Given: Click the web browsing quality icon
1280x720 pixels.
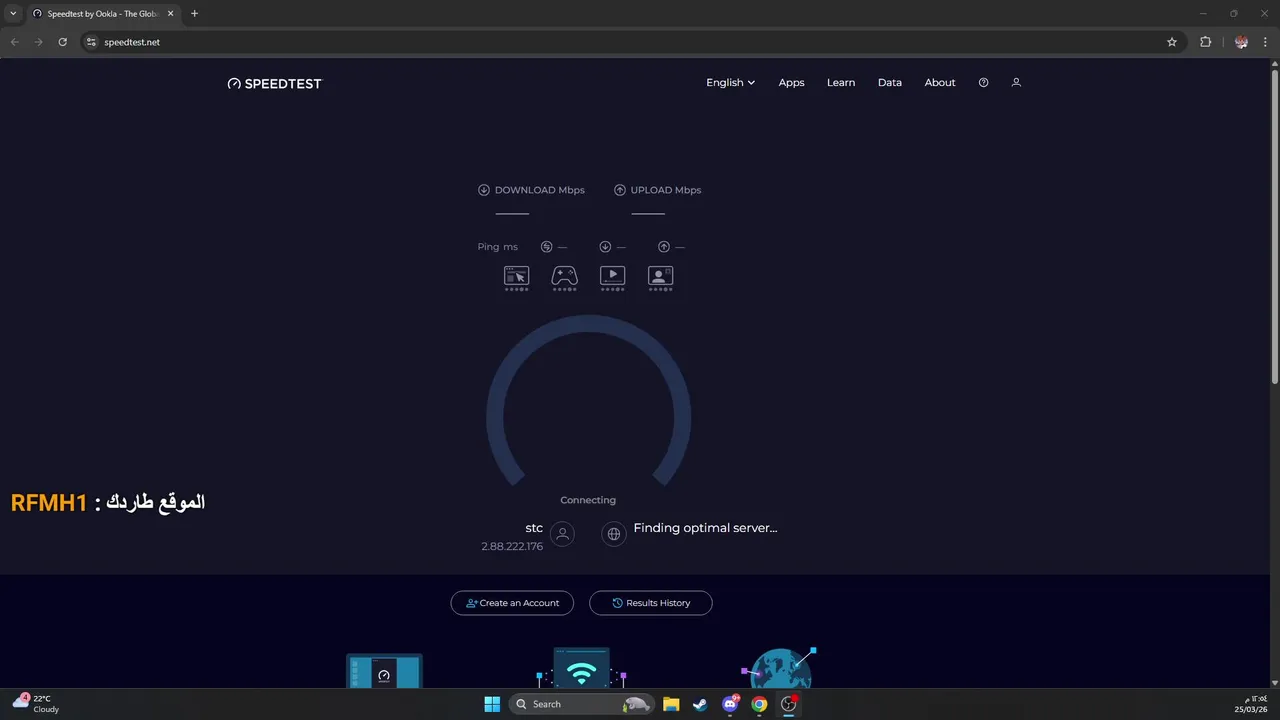Looking at the screenshot, I should [x=516, y=277].
